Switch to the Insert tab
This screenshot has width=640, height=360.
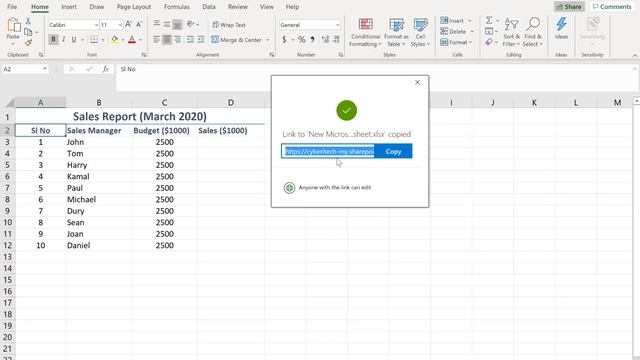click(69, 7)
